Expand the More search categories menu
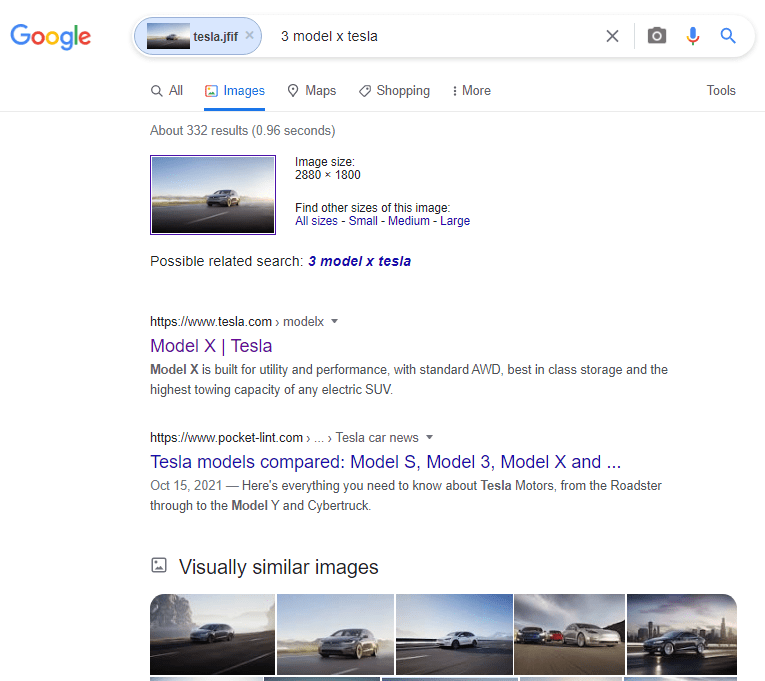The height and width of the screenshot is (681, 765). click(x=471, y=91)
